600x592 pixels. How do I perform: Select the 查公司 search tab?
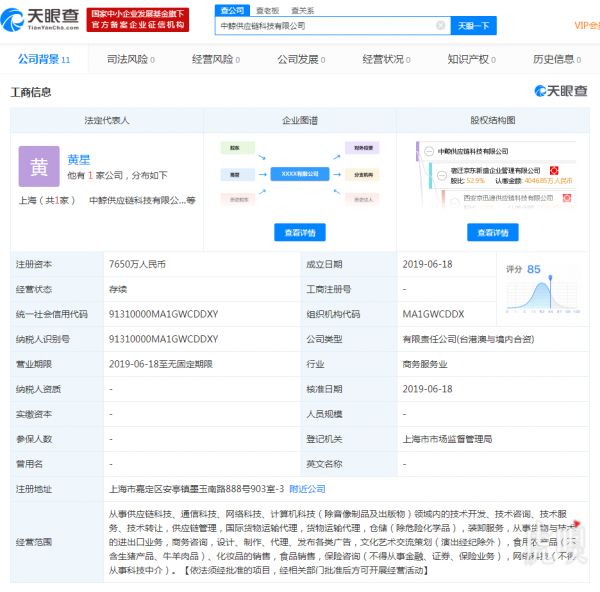click(231, 9)
